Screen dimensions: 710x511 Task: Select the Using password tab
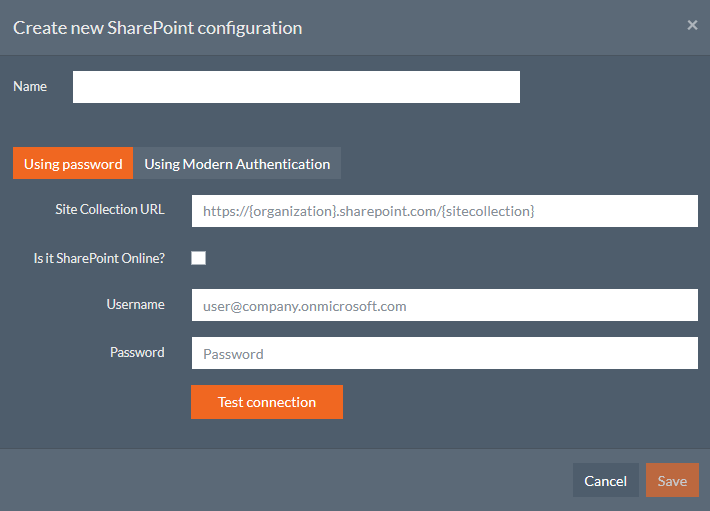click(73, 163)
